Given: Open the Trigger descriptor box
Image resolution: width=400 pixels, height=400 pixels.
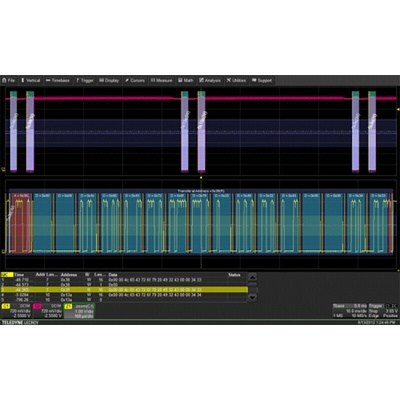Looking at the screenshot, I should 383,311.
